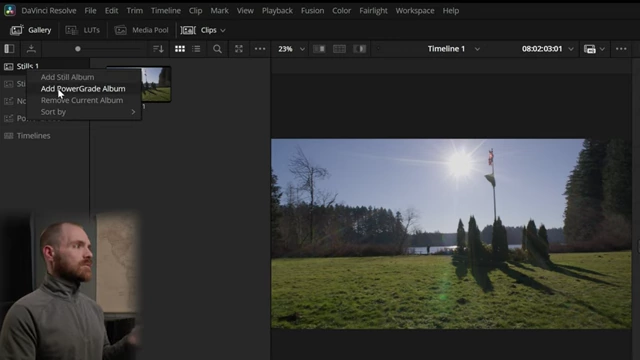Open the Timeline menu
The width and height of the screenshot is (640, 360).
click(166, 11)
